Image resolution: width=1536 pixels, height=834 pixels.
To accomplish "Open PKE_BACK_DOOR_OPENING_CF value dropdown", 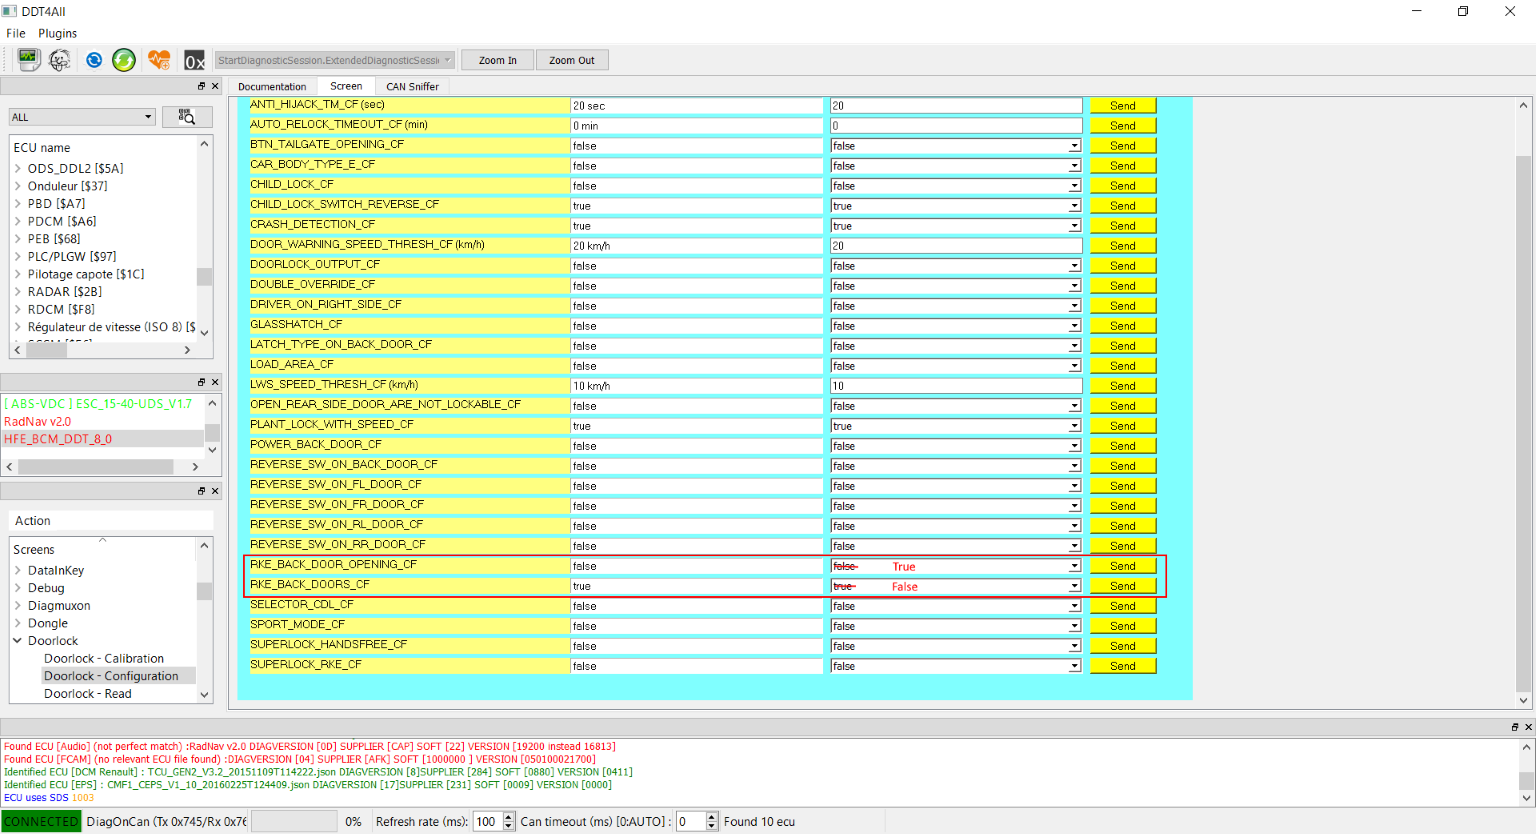I will coord(1075,566).
